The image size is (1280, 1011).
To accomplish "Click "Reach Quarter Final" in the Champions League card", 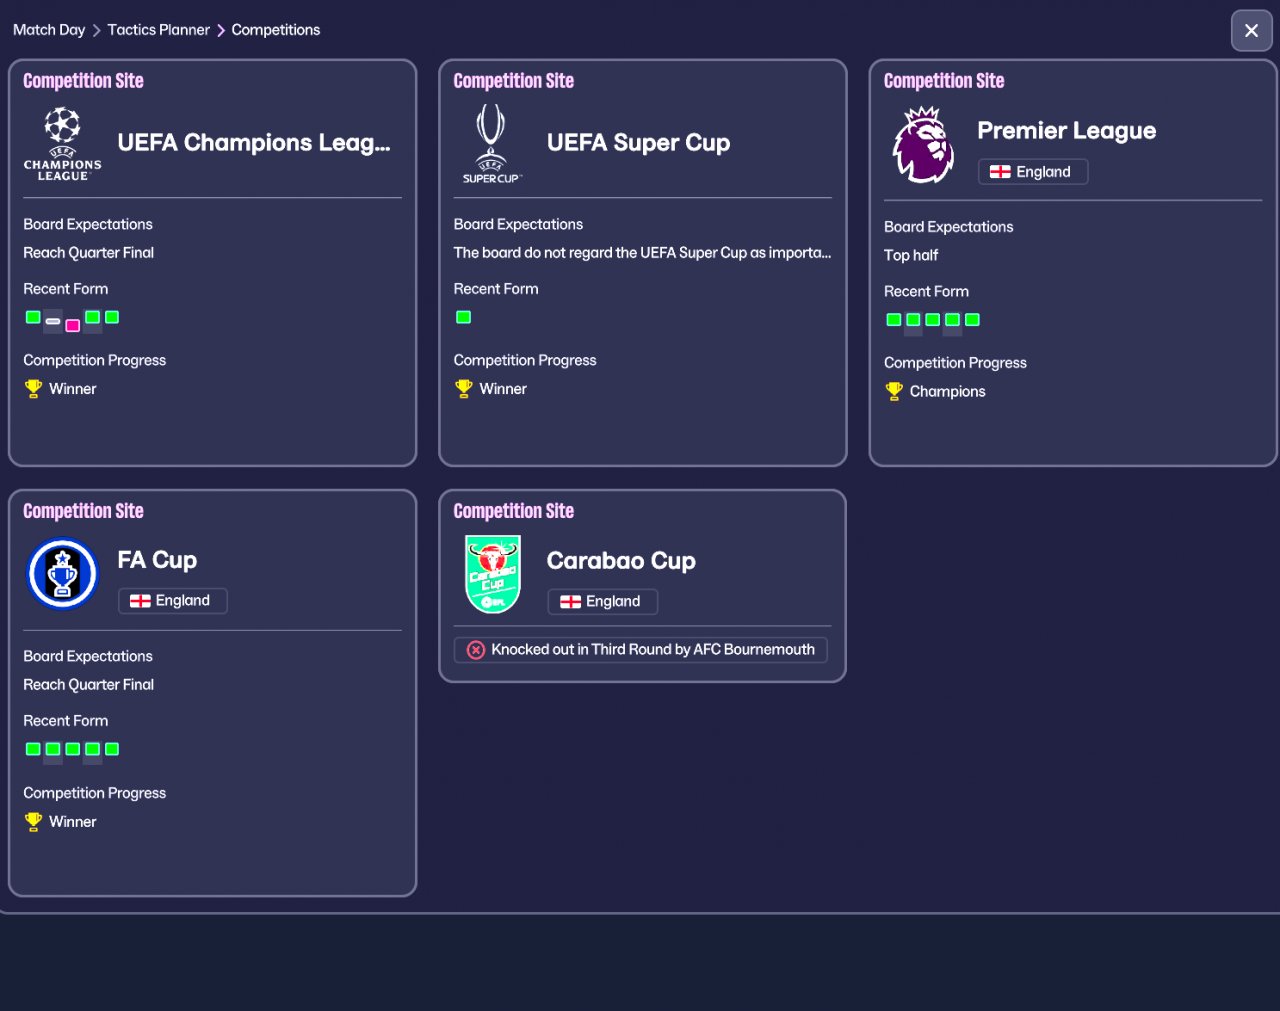I will 89,253.
